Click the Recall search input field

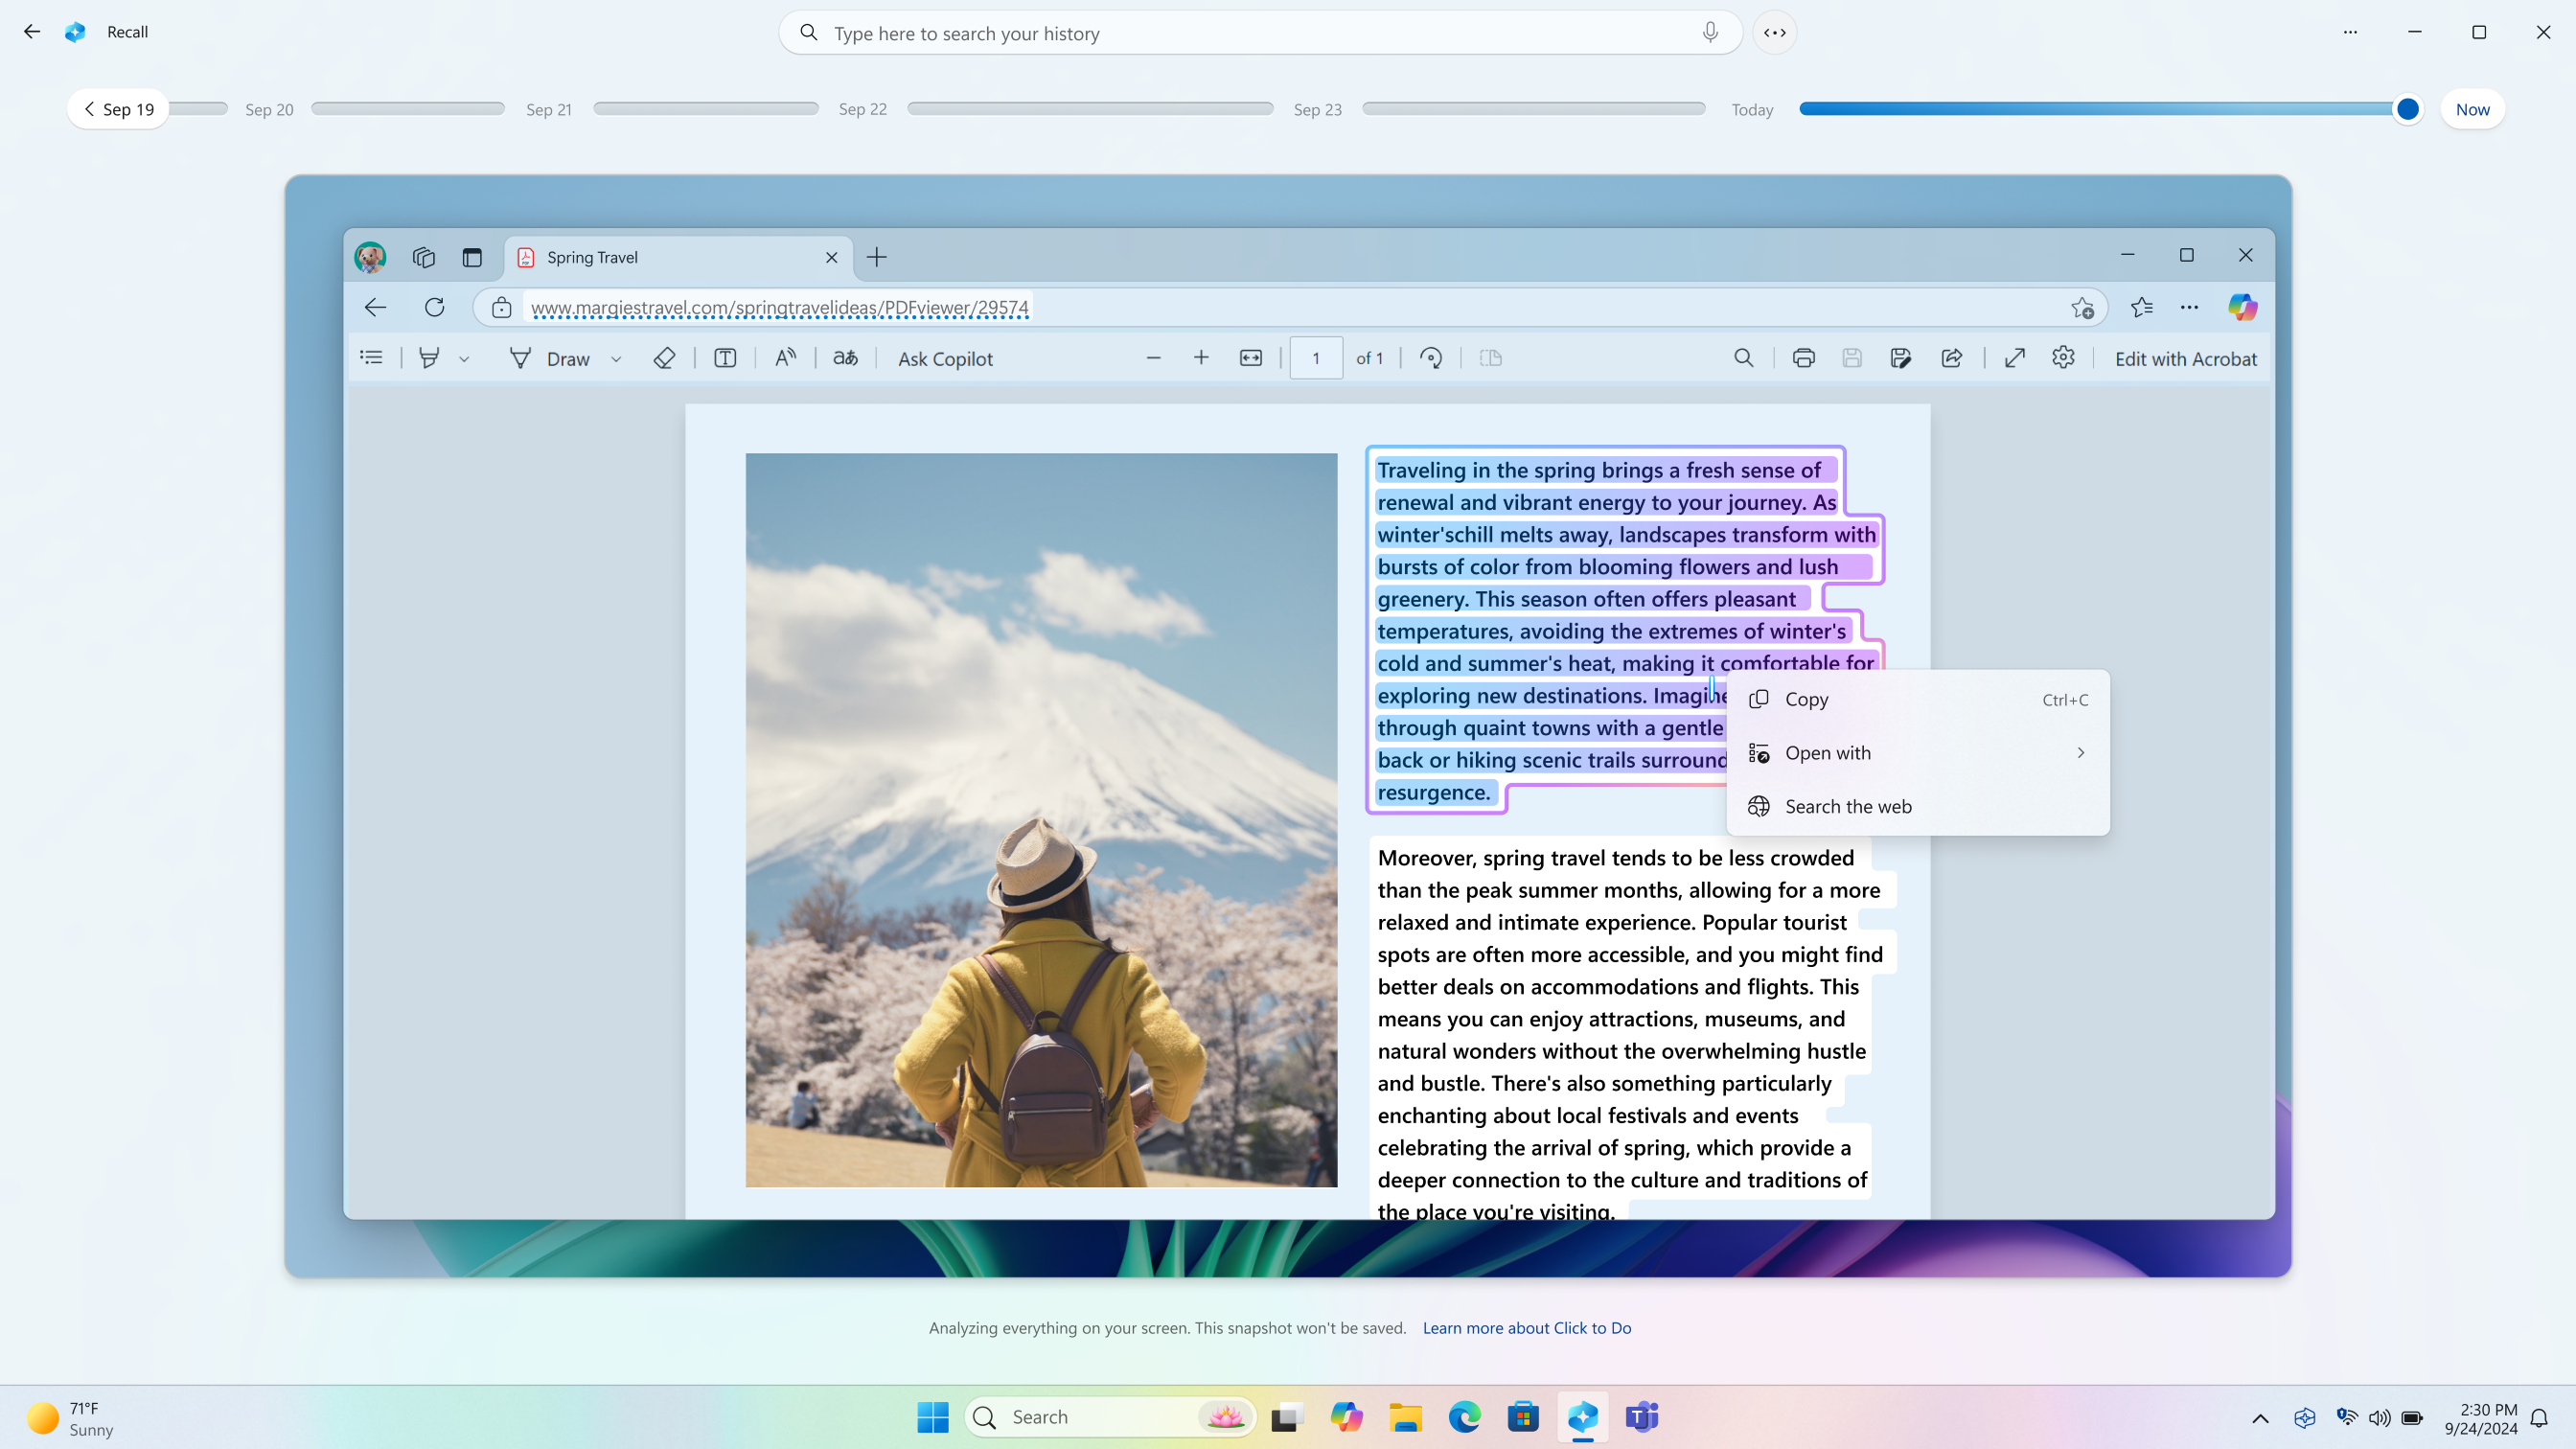click(x=1258, y=32)
